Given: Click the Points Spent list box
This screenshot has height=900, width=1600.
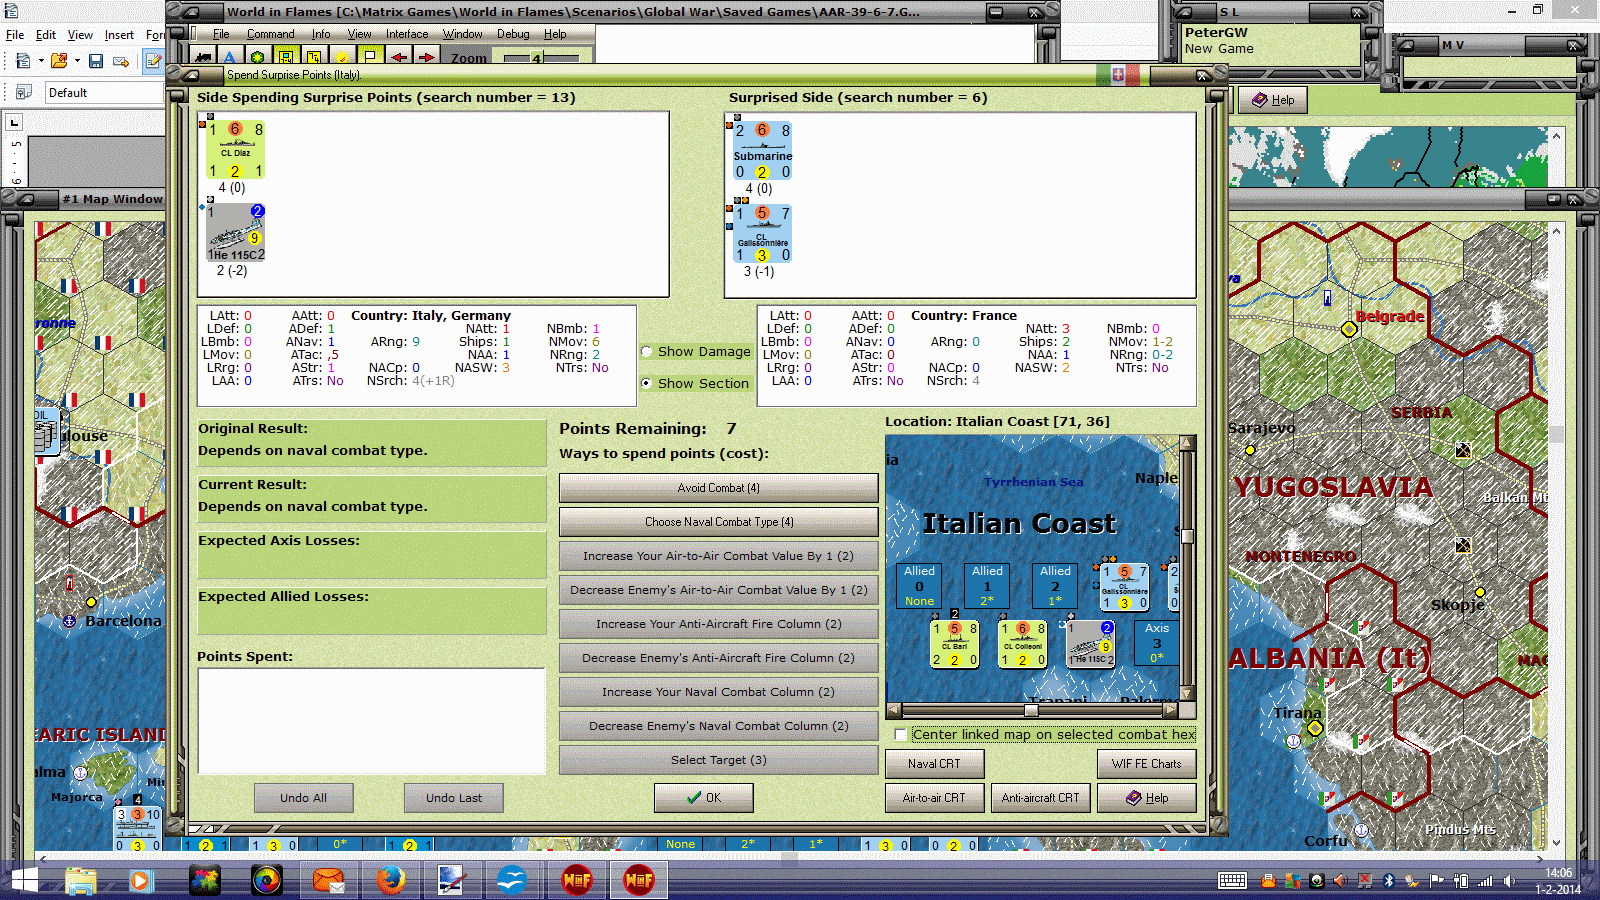Looking at the screenshot, I should pyautogui.click(x=371, y=721).
